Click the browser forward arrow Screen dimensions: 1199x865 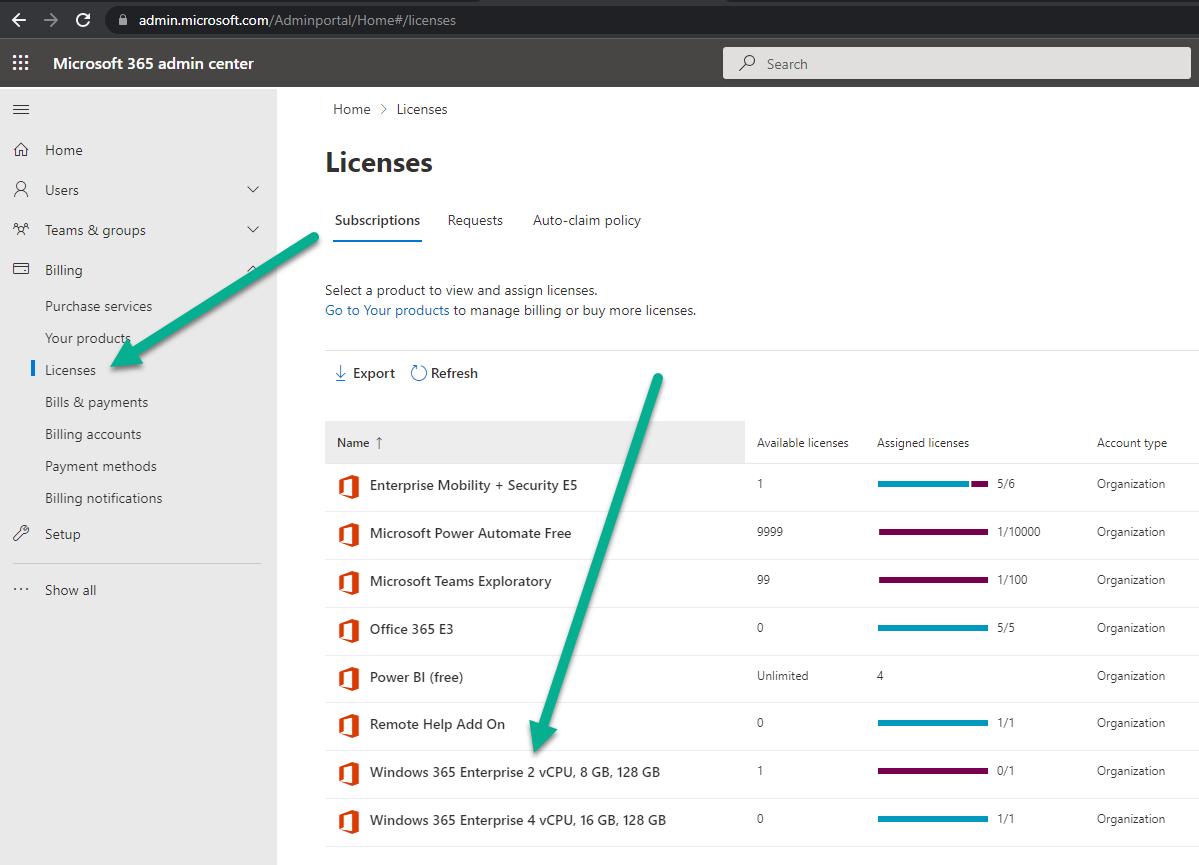pyautogui.click(x=51, y=20)
